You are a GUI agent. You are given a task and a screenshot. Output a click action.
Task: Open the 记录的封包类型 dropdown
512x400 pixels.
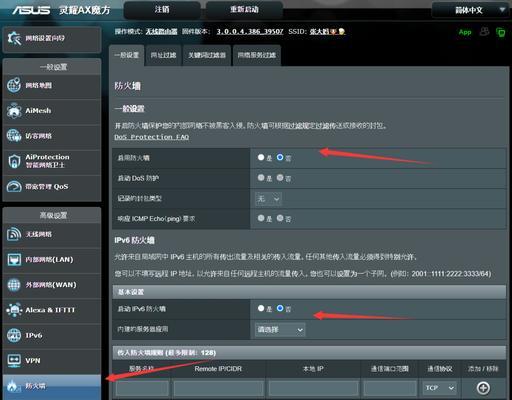click(268, 199)
